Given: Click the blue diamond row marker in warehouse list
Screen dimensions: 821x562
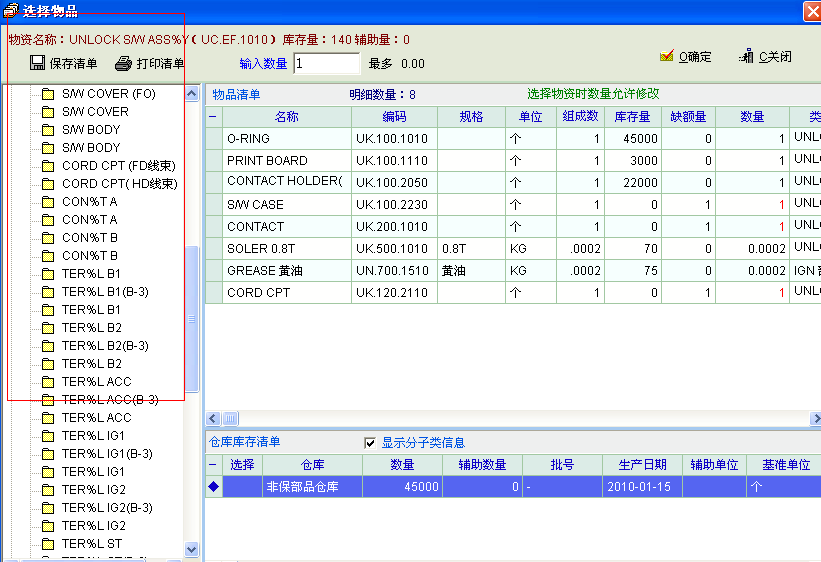Looking at the screenshot, I should pos(213,487).
